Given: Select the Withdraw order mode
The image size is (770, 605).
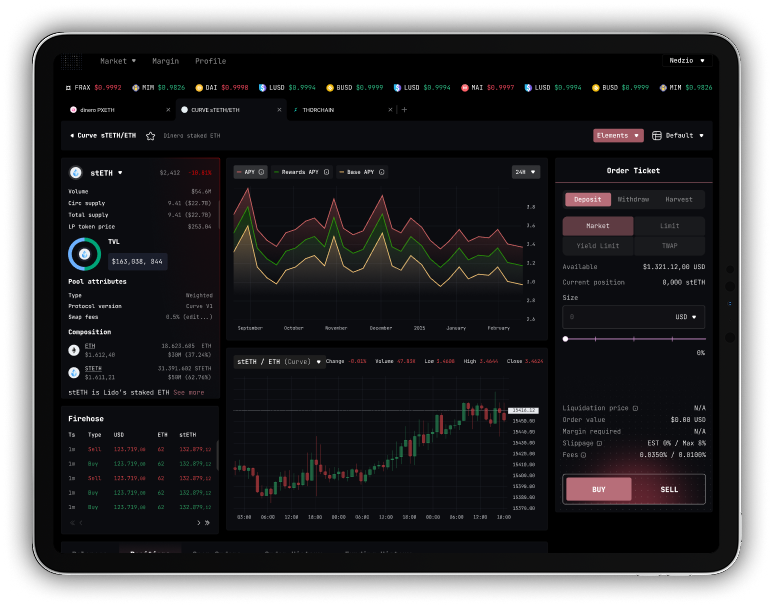Looking at the screenshot, I should tap(633, 199).
